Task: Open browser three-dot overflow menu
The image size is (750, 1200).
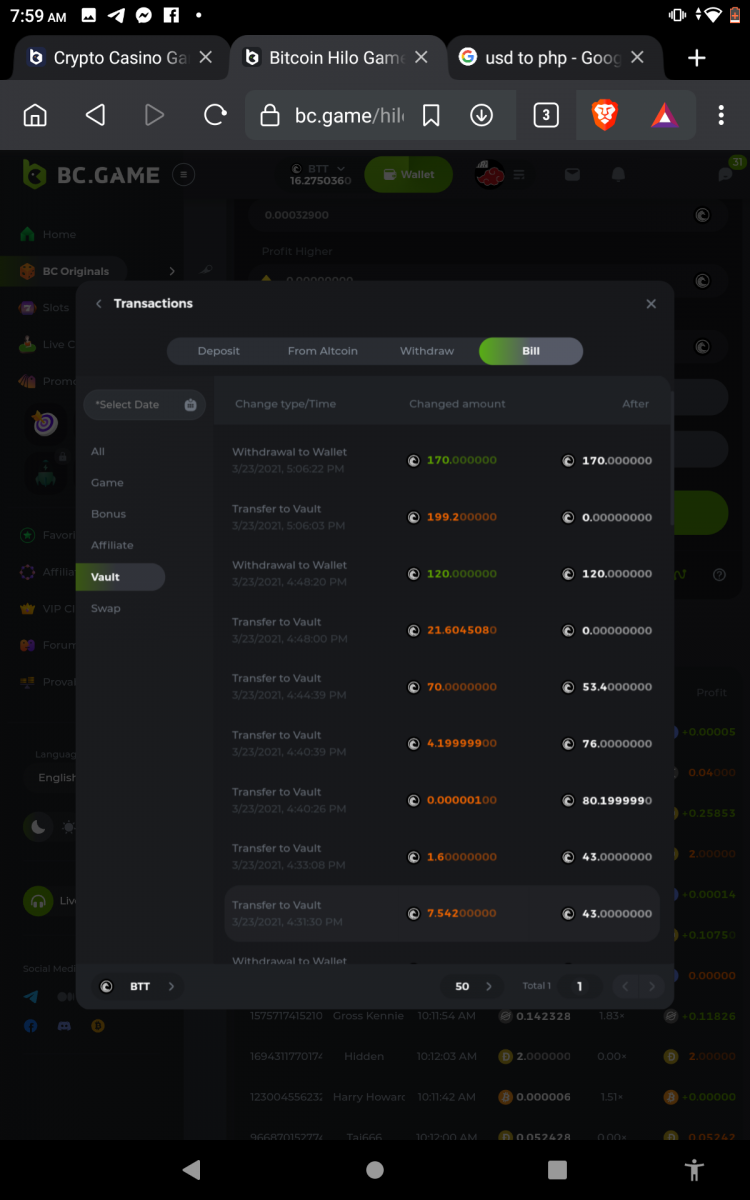Action: point(720,116)
